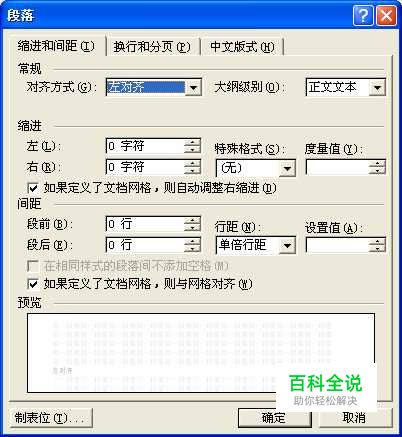Viewport: 402px width, 437px height.
Task: Toggle 与网格对齐 grid alignment checkbox
Action: pos(33,284)
